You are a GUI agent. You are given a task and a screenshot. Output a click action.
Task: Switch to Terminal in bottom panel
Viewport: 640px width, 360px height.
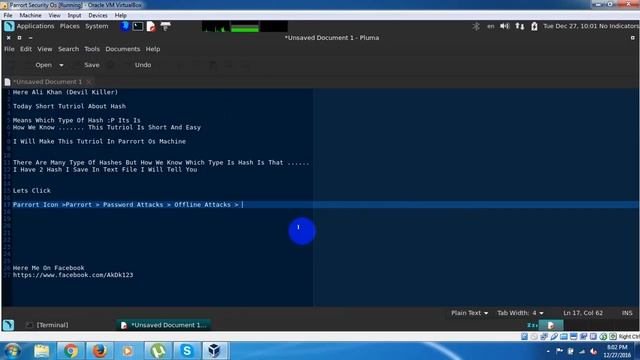[x=48, y=325]
